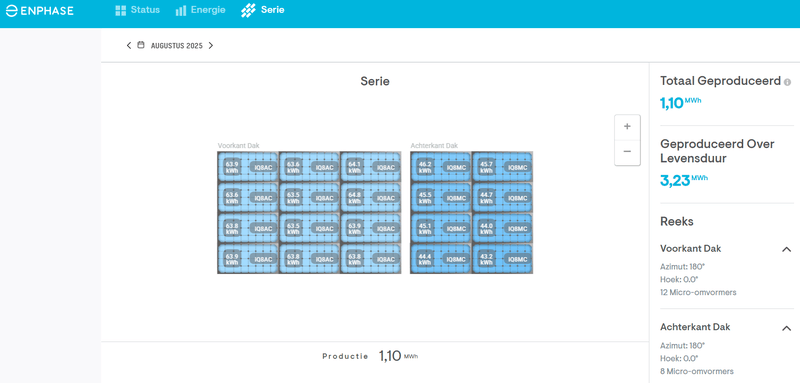
Task: Click the Voorkant Dak heading under Reeks
Action: pos(690,249)
